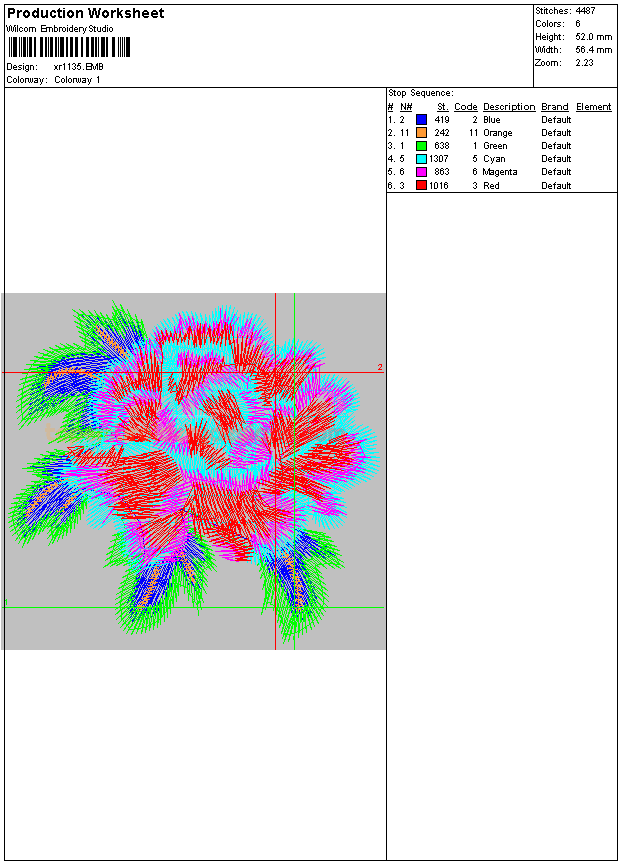This screenshot has height=861, width=620.
Task: Click the red '2' guide line marker
Action: click(x=379, y=367)
